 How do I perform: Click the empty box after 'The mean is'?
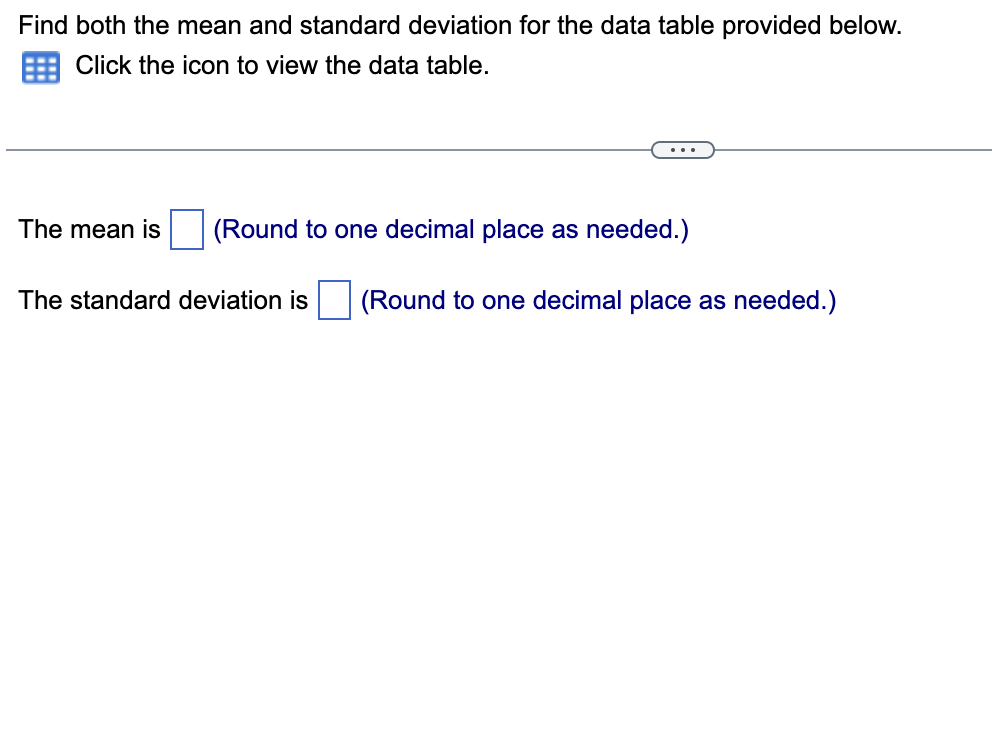point(186,229)
